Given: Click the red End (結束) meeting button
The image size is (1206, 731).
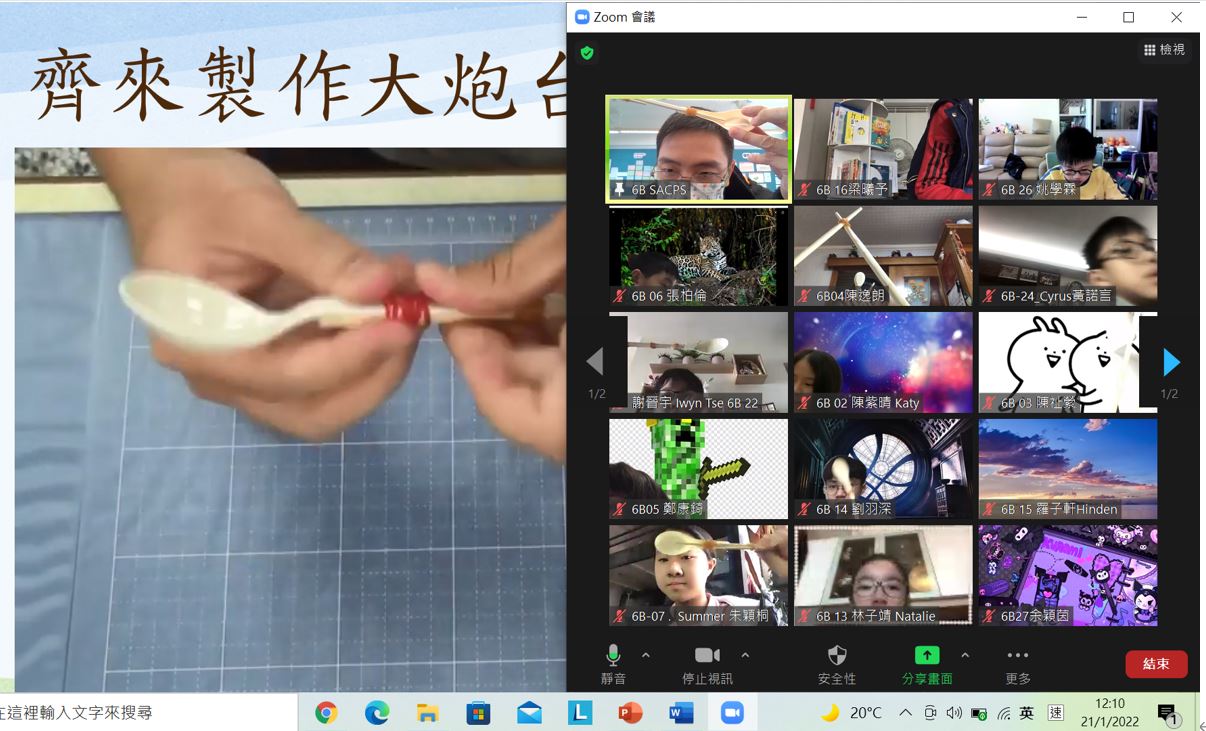Looking at the screenshot, I should [x=1156, y=664].
